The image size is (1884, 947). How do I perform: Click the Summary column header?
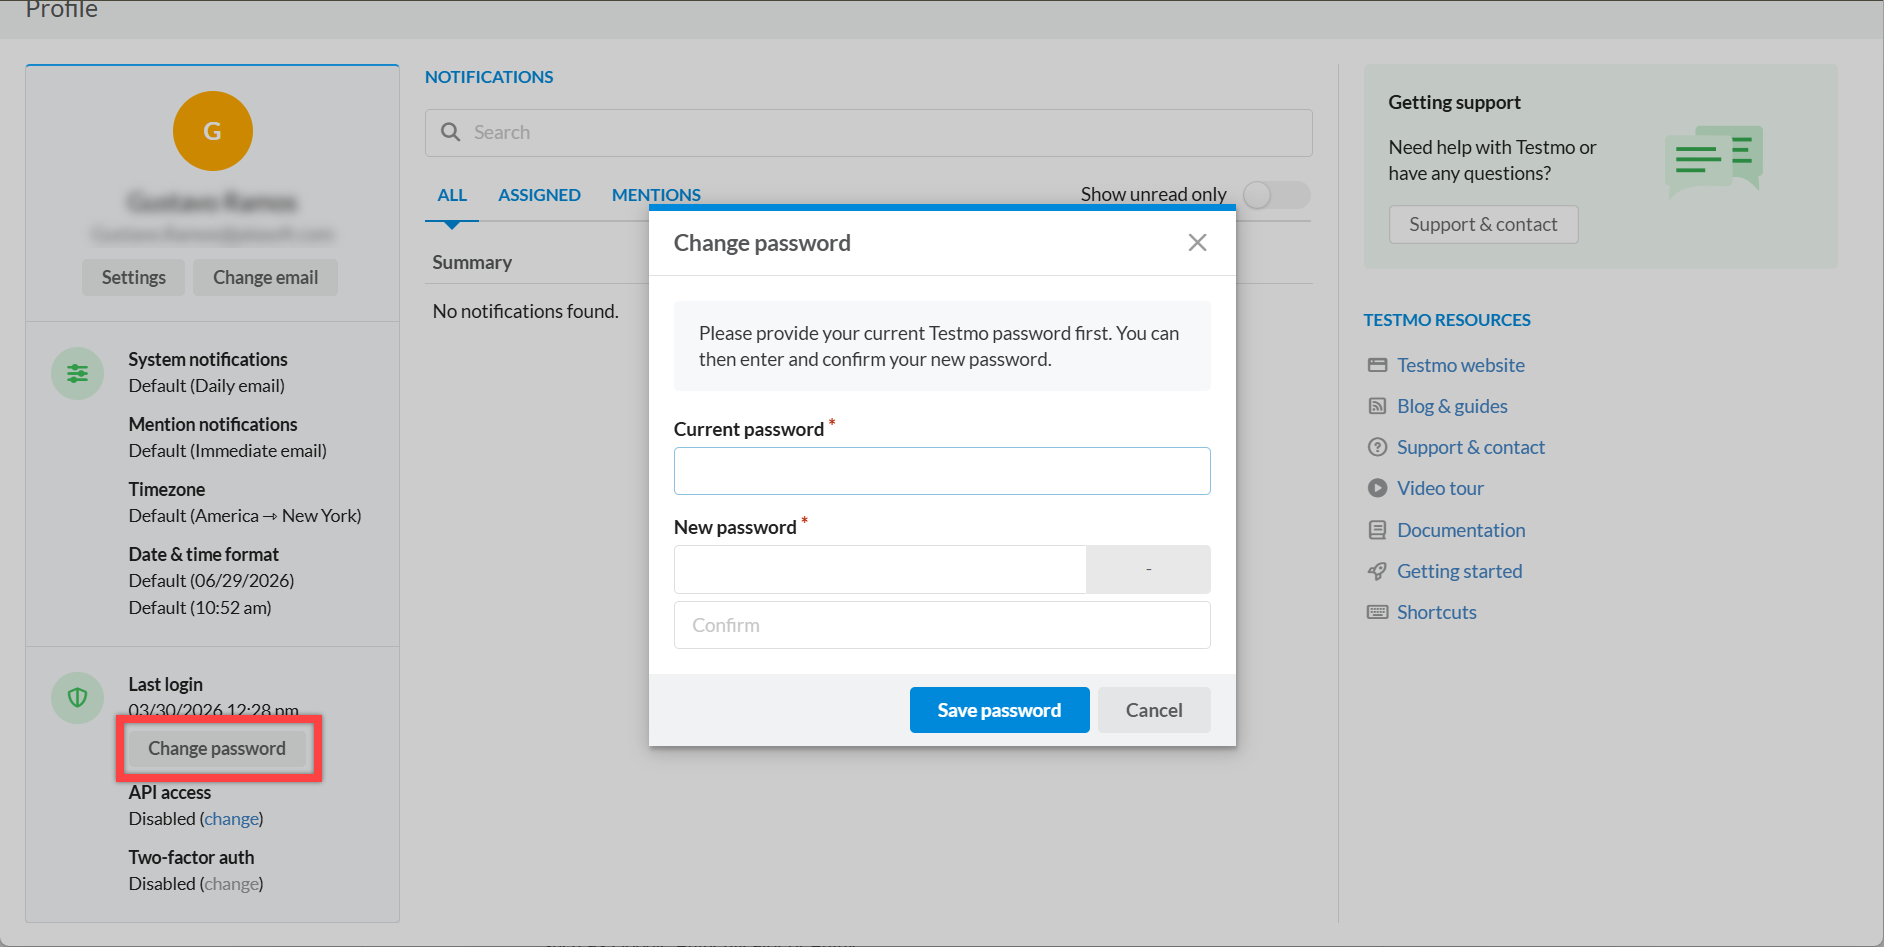472,262
